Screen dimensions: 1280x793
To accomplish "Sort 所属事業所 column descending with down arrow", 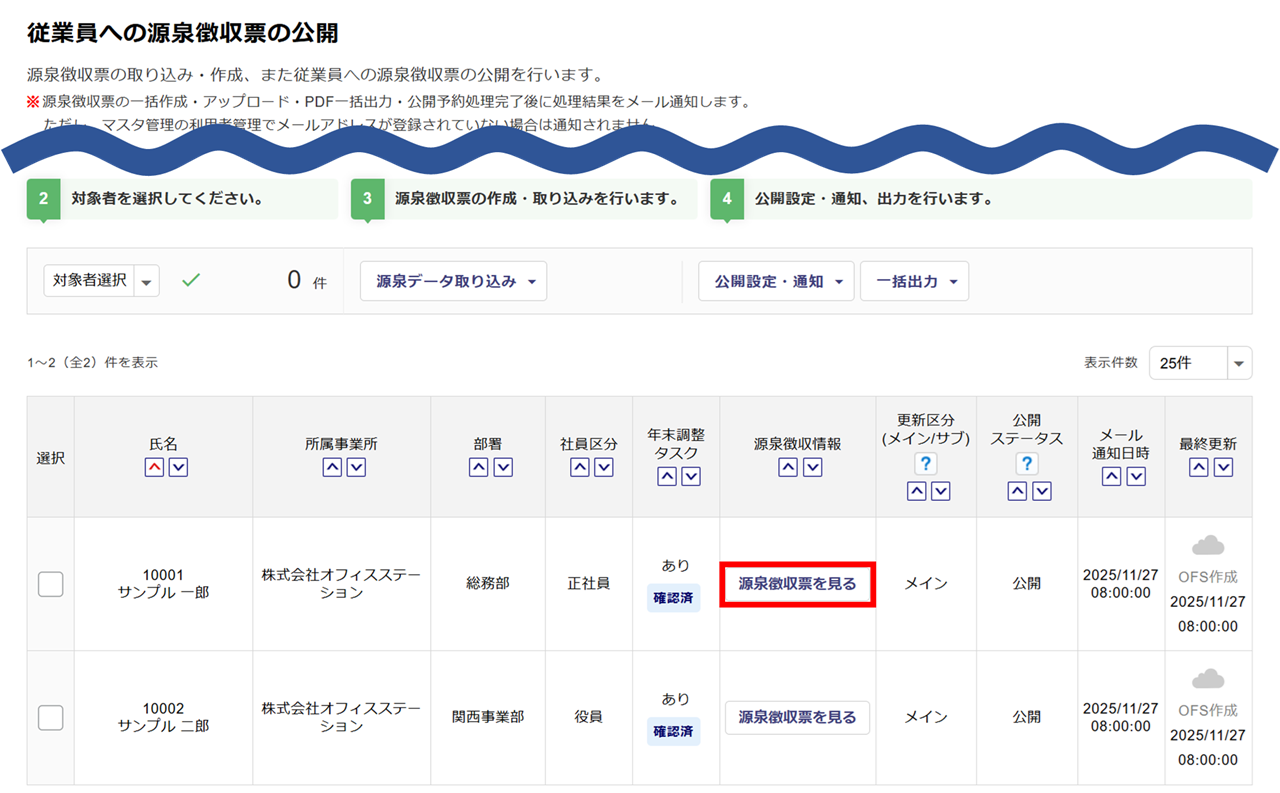I will click(356, 467).
